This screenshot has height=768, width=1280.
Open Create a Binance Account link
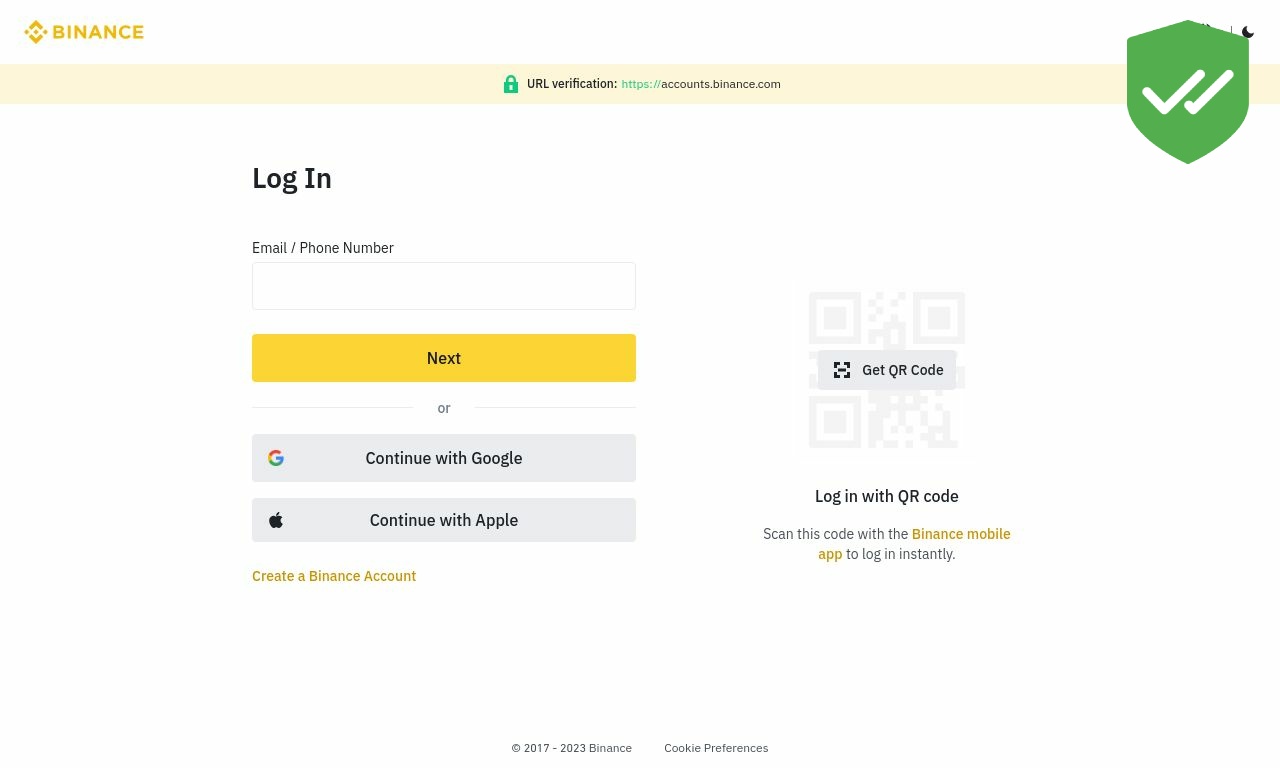click(x=334, y=576)
